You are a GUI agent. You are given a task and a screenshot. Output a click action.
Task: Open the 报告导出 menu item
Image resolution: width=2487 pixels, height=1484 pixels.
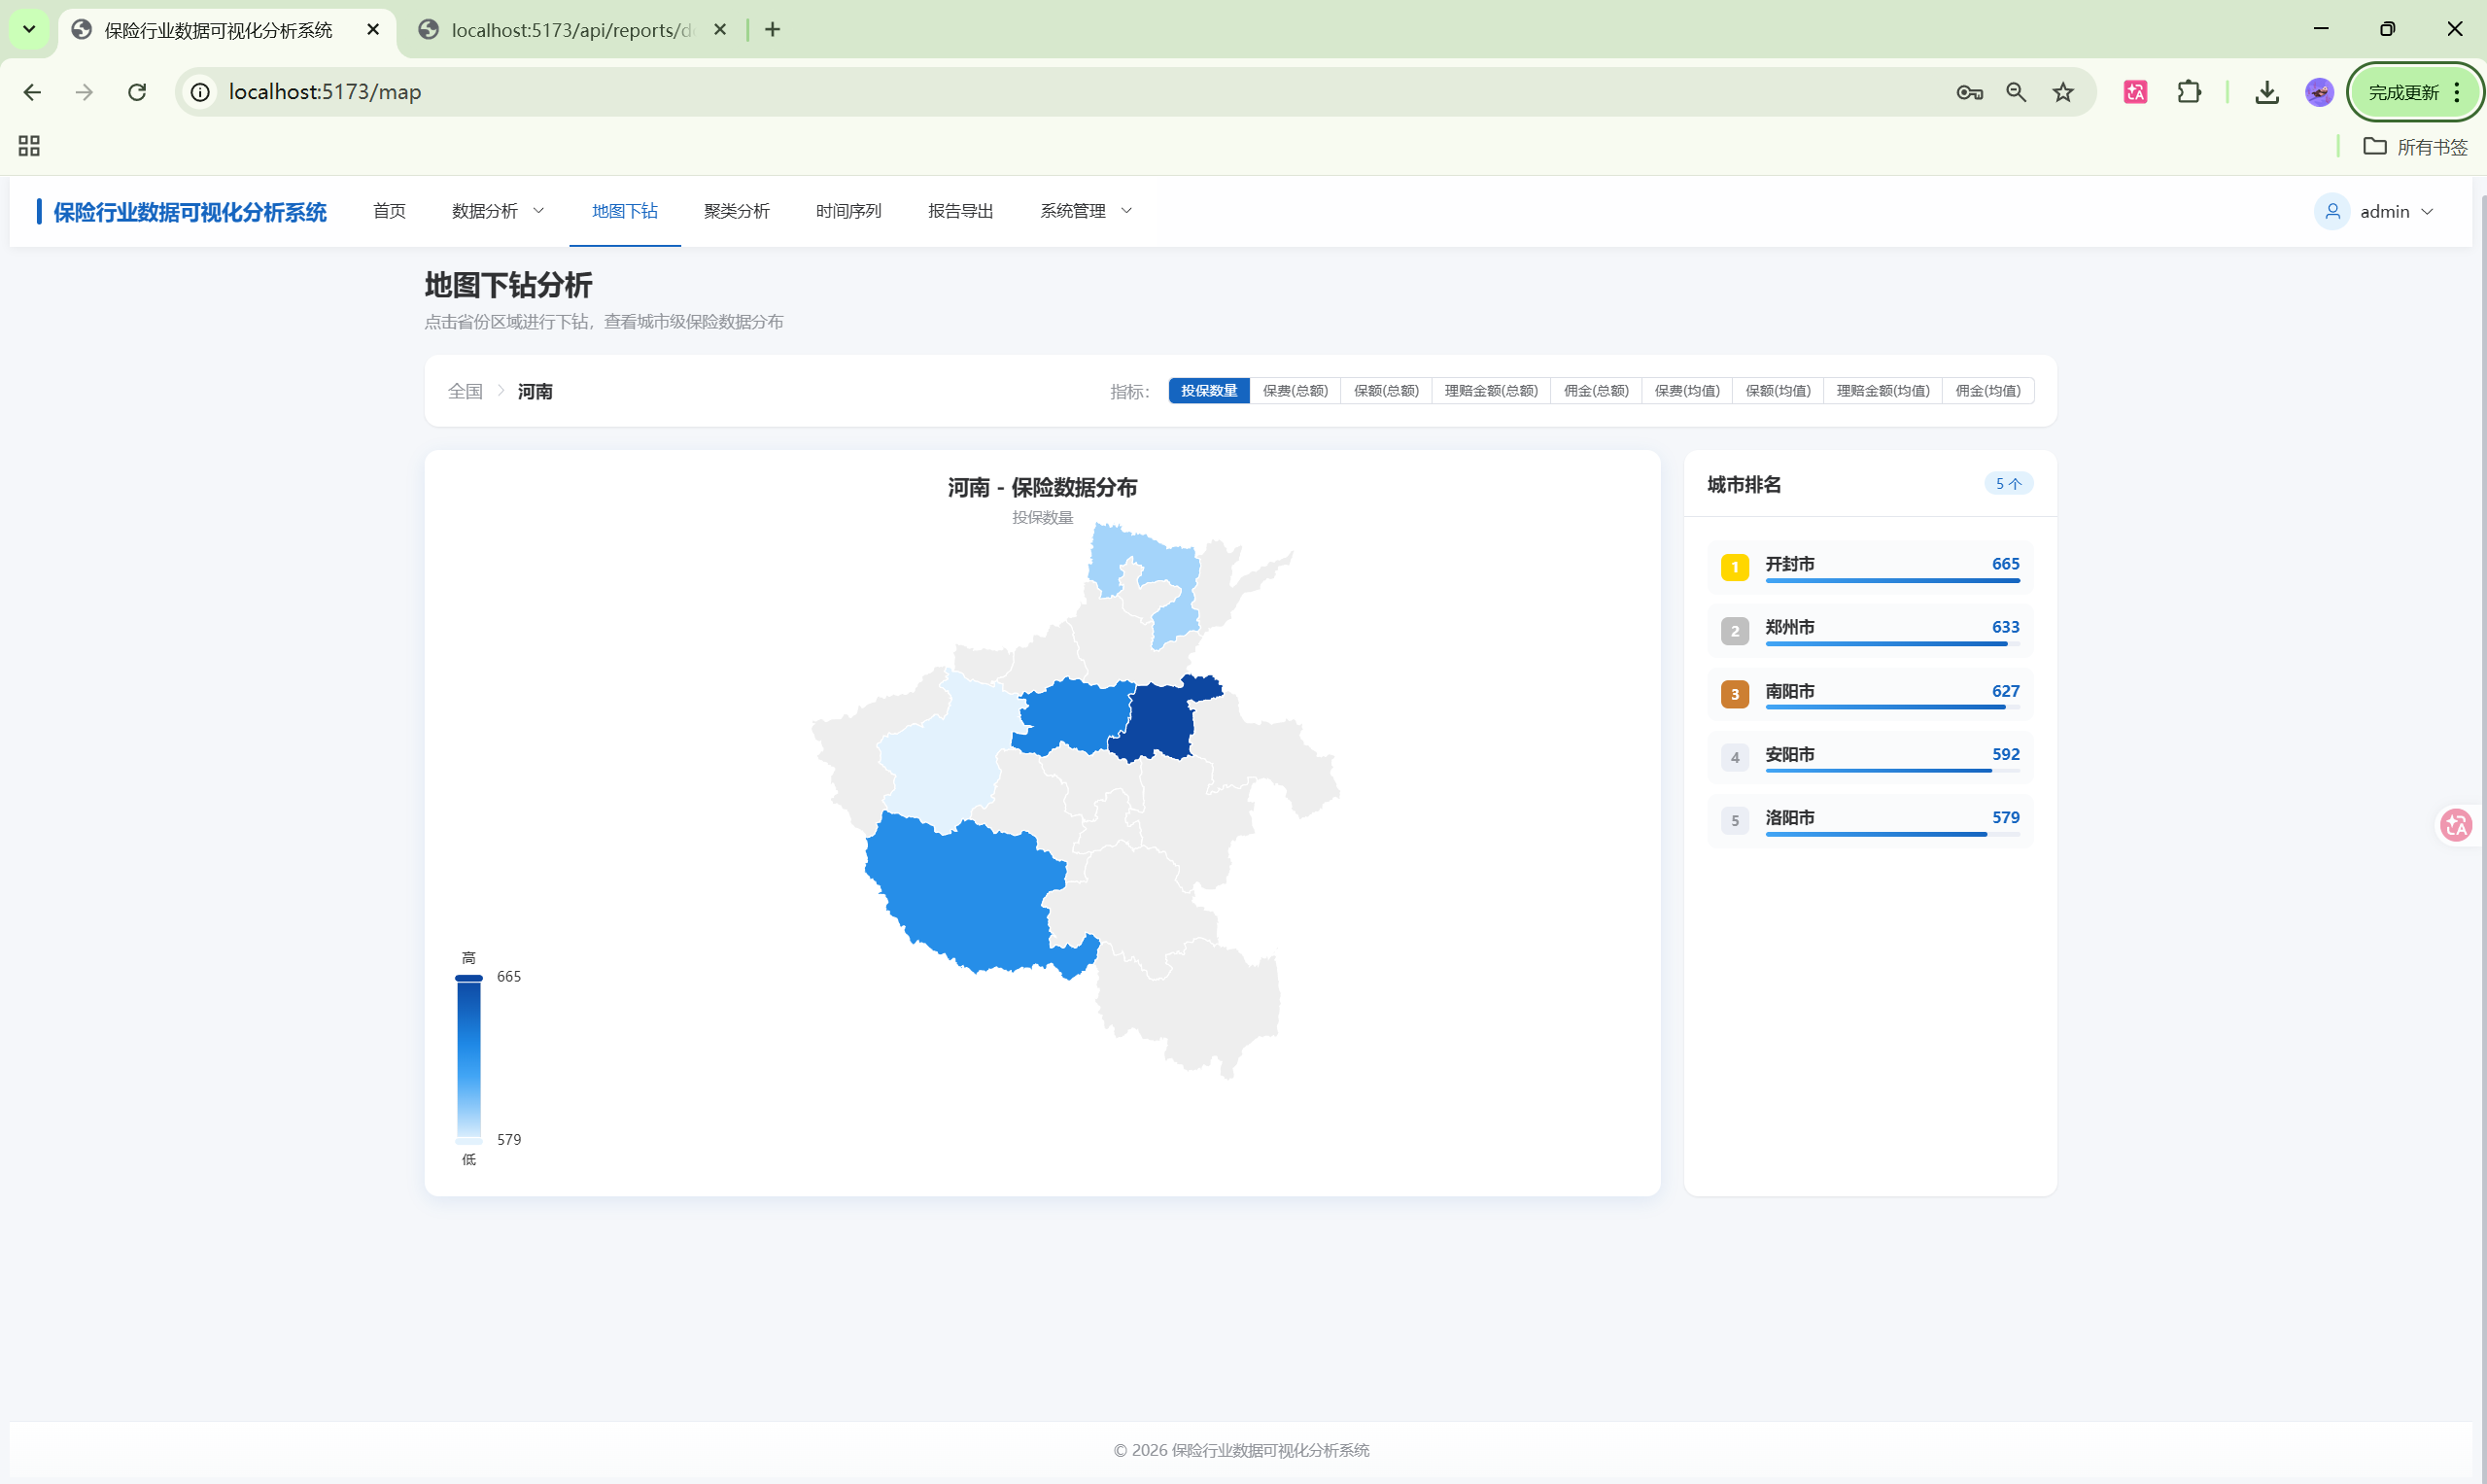pos(960,211)
